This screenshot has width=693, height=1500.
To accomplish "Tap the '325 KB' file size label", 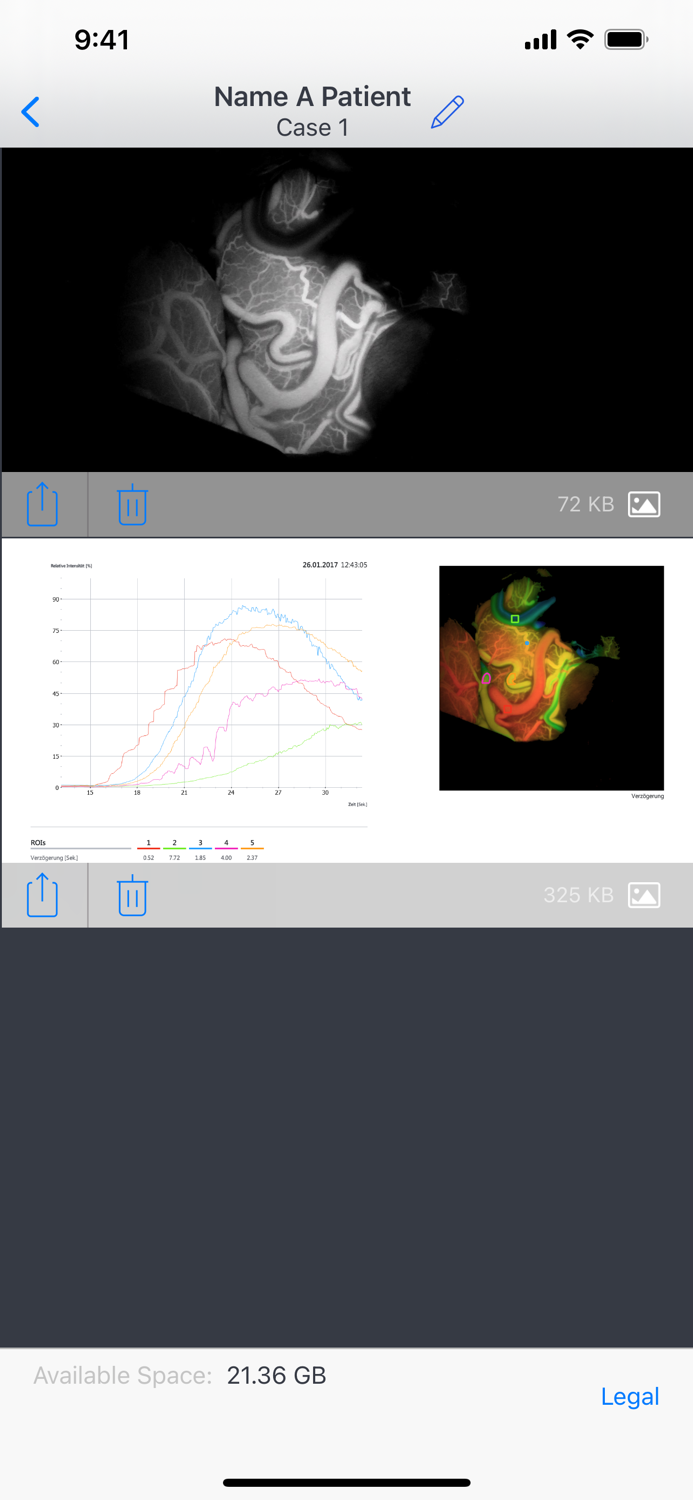I will click(578, 894).
